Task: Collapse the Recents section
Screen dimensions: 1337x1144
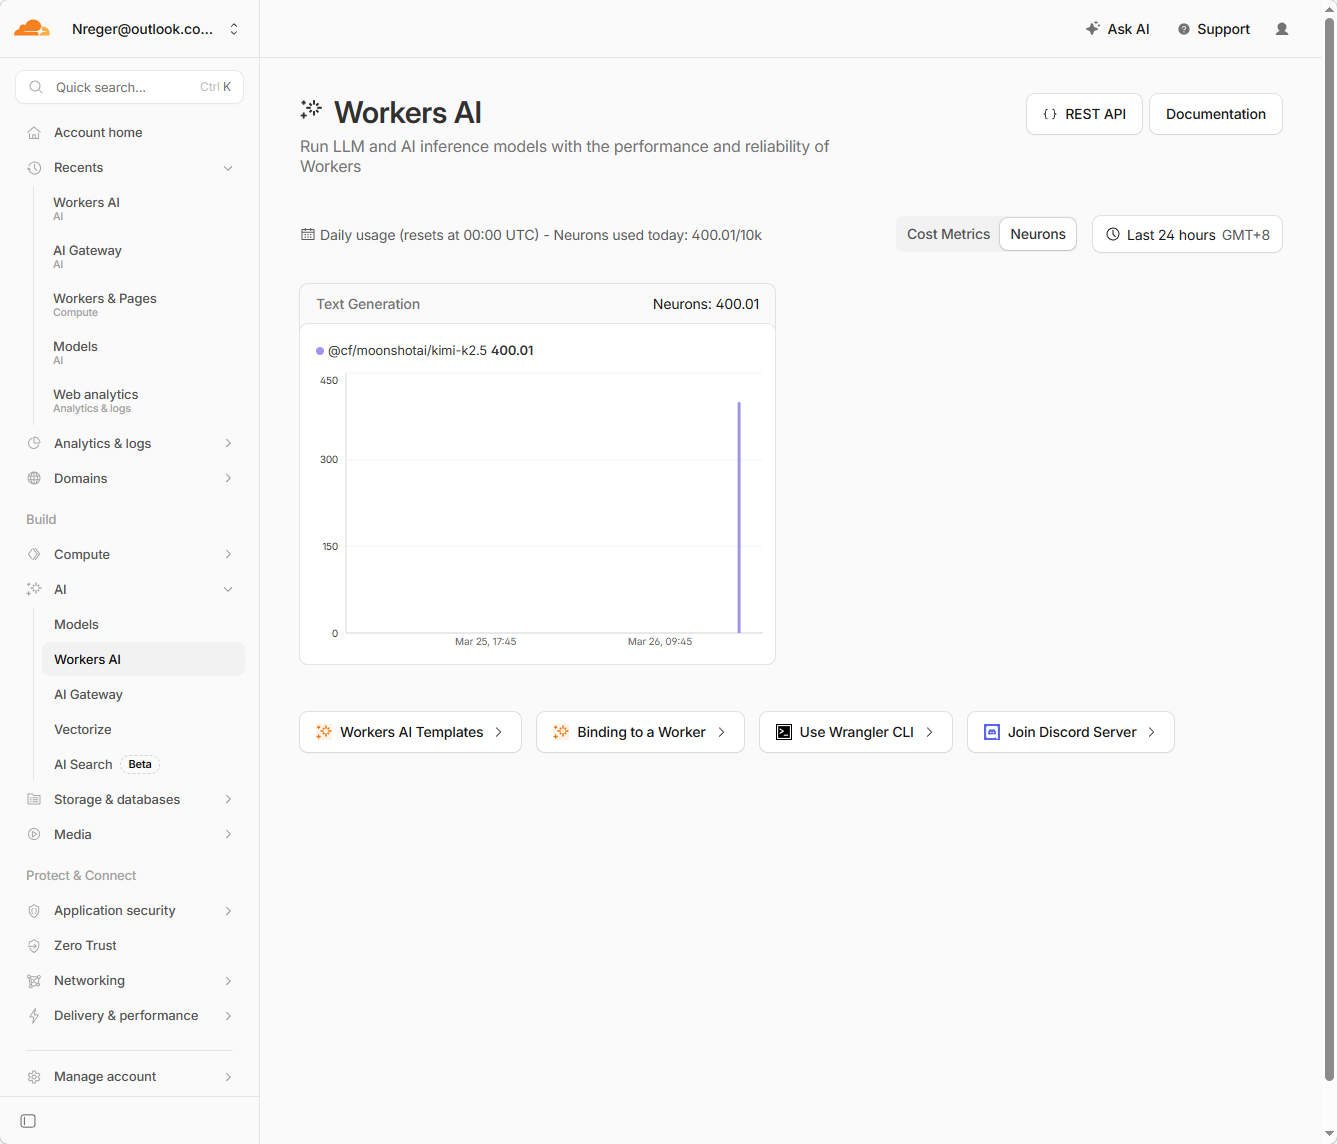Action: (x=228, y=168)
